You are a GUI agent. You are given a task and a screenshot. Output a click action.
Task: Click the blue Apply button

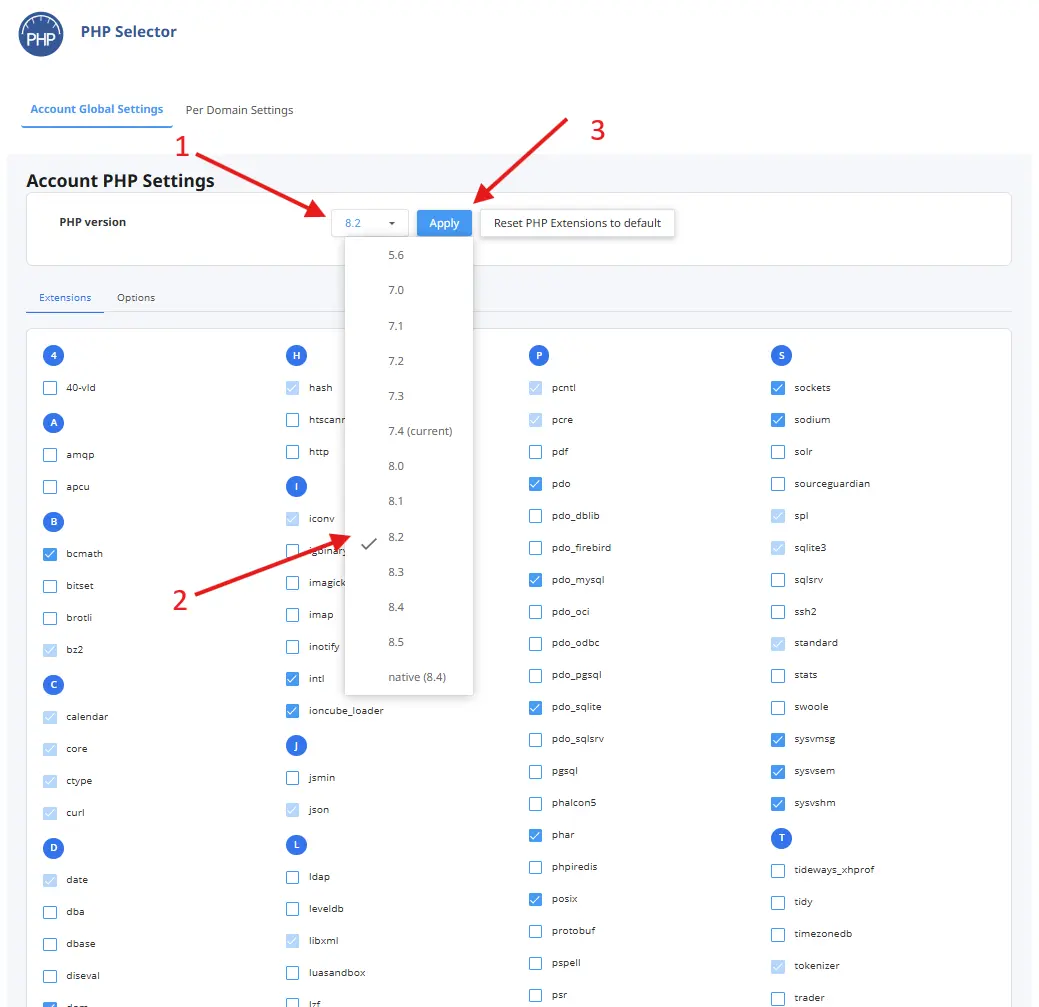444,223
